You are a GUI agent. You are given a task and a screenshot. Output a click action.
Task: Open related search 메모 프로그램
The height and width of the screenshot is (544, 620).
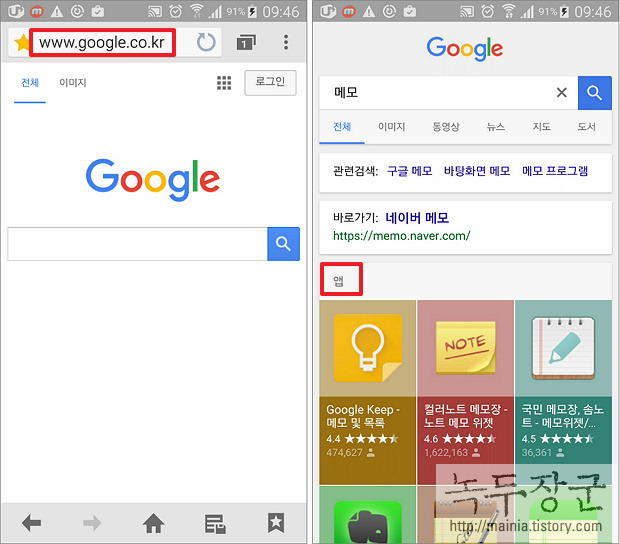pyautogui.click(x=555, y=171)
